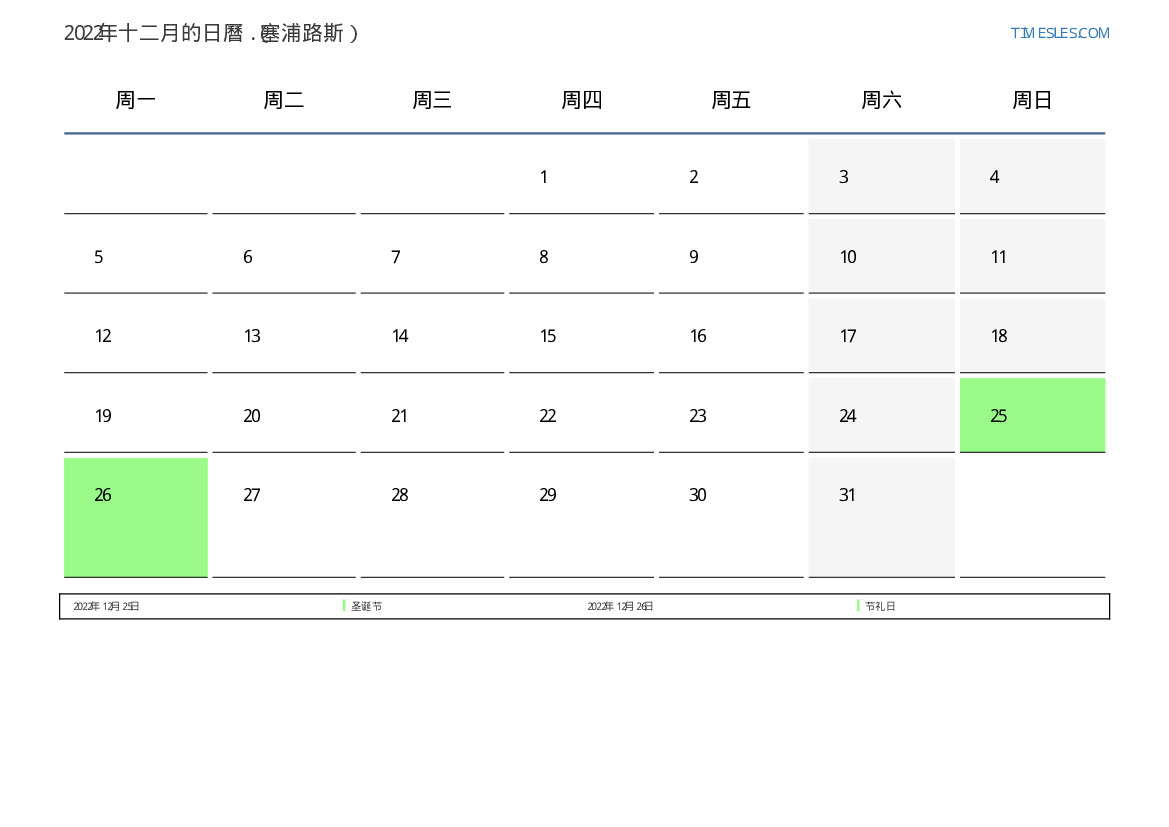
Task: Click the calendar title for December 2022
Action: tap(211, 33)
